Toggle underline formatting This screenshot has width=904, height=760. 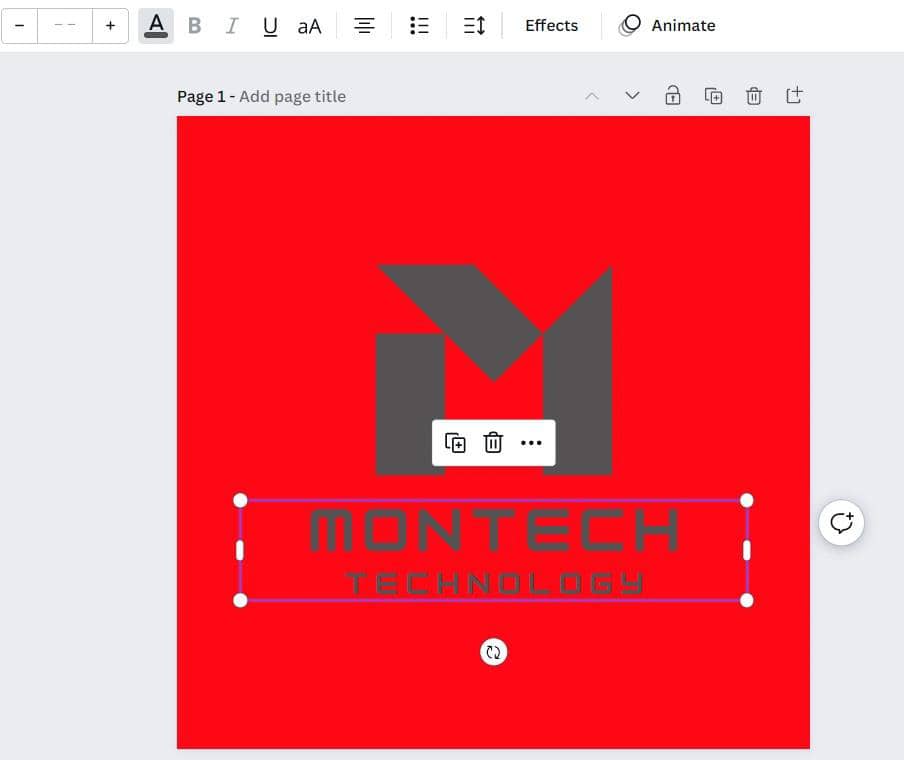(x=270, y=26)
